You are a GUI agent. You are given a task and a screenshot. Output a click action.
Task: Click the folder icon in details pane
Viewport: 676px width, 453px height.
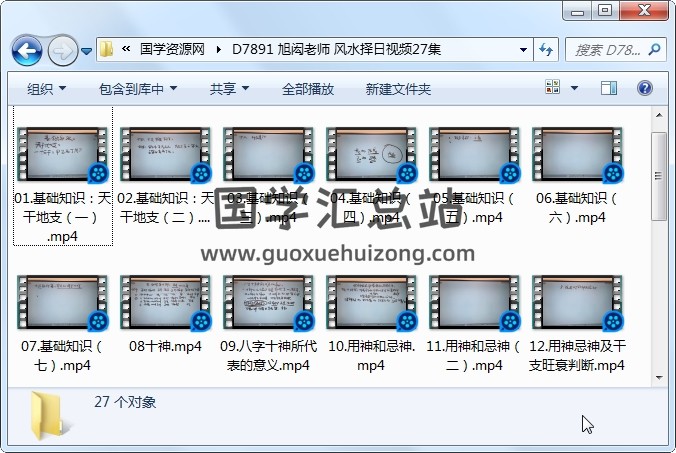49,416
